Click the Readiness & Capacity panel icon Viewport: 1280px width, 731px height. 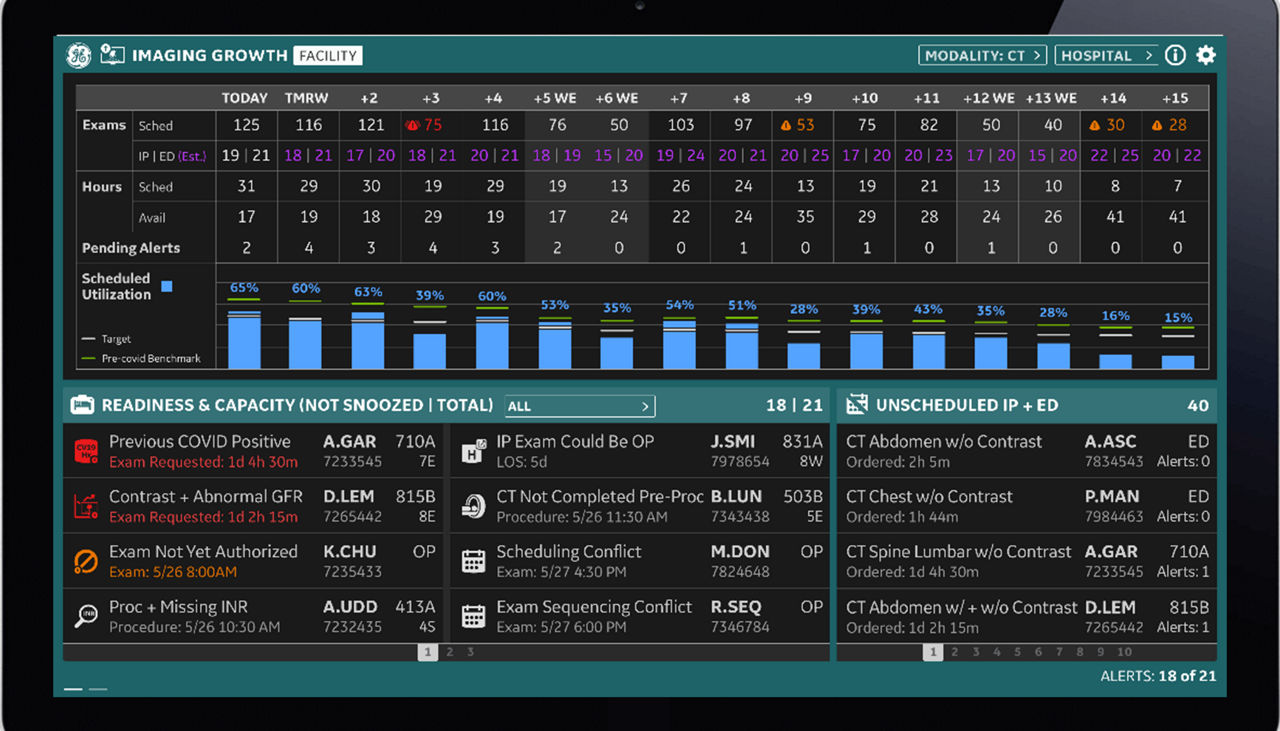pyautogui.click(x=82, y=405)
